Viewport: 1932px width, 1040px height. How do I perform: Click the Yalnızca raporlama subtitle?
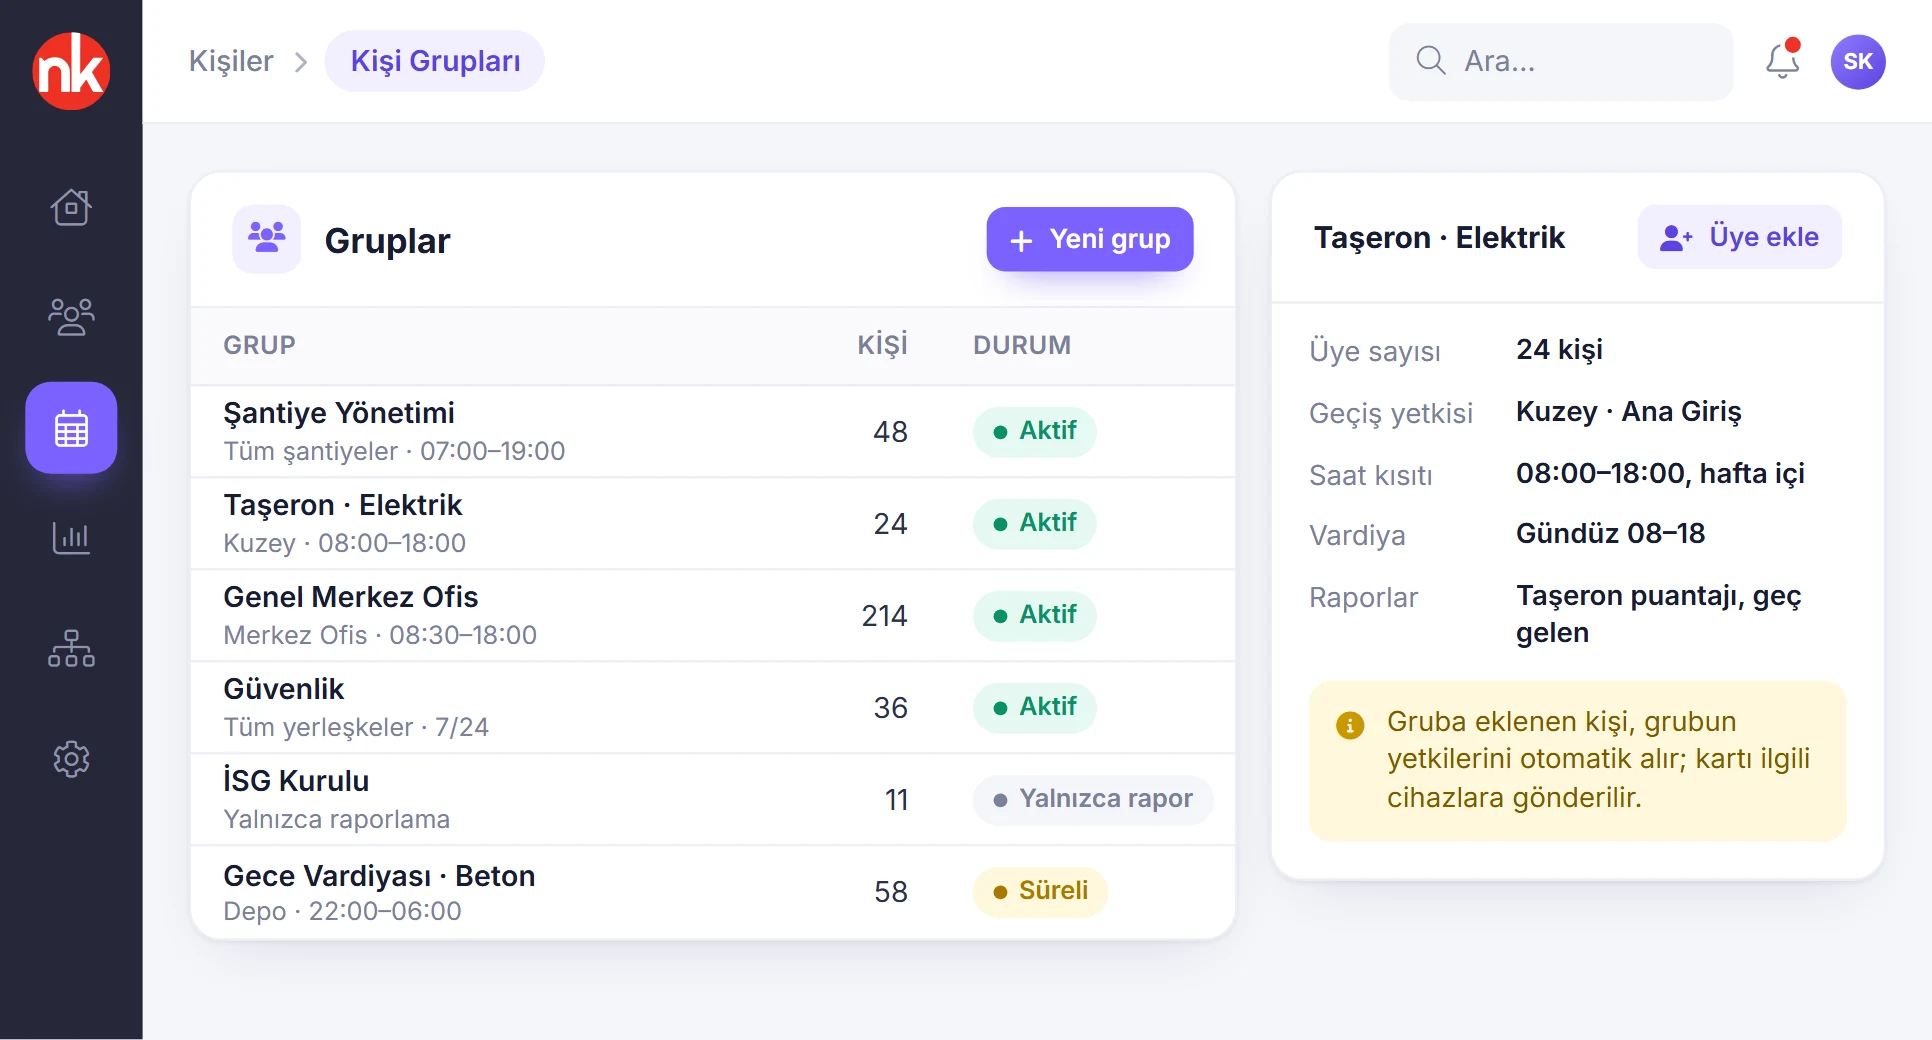tap(336, 820)
